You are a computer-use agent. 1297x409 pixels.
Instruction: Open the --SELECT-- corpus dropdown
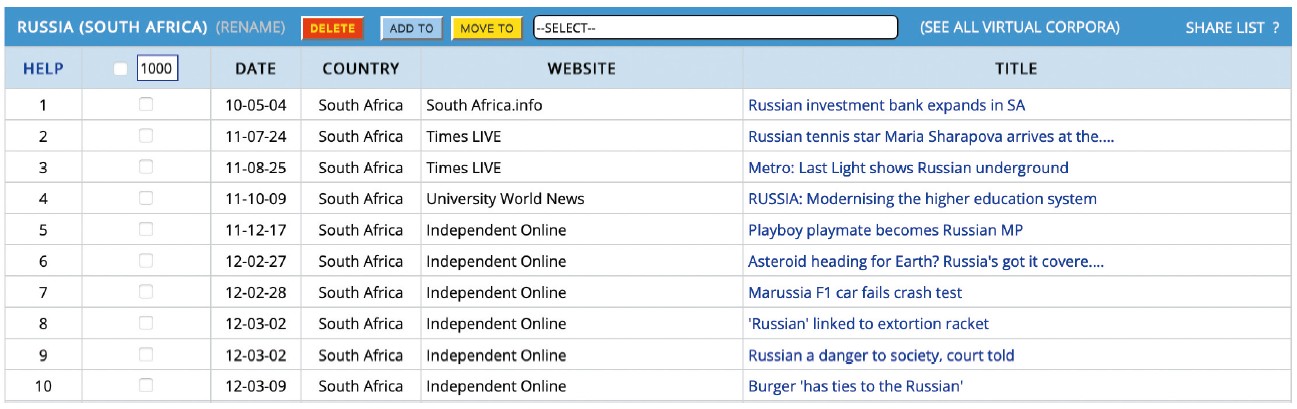tap(715, 28)
